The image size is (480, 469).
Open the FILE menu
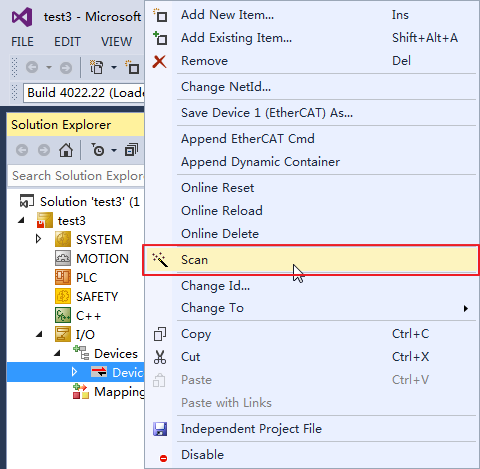click(x=22, y=42)
